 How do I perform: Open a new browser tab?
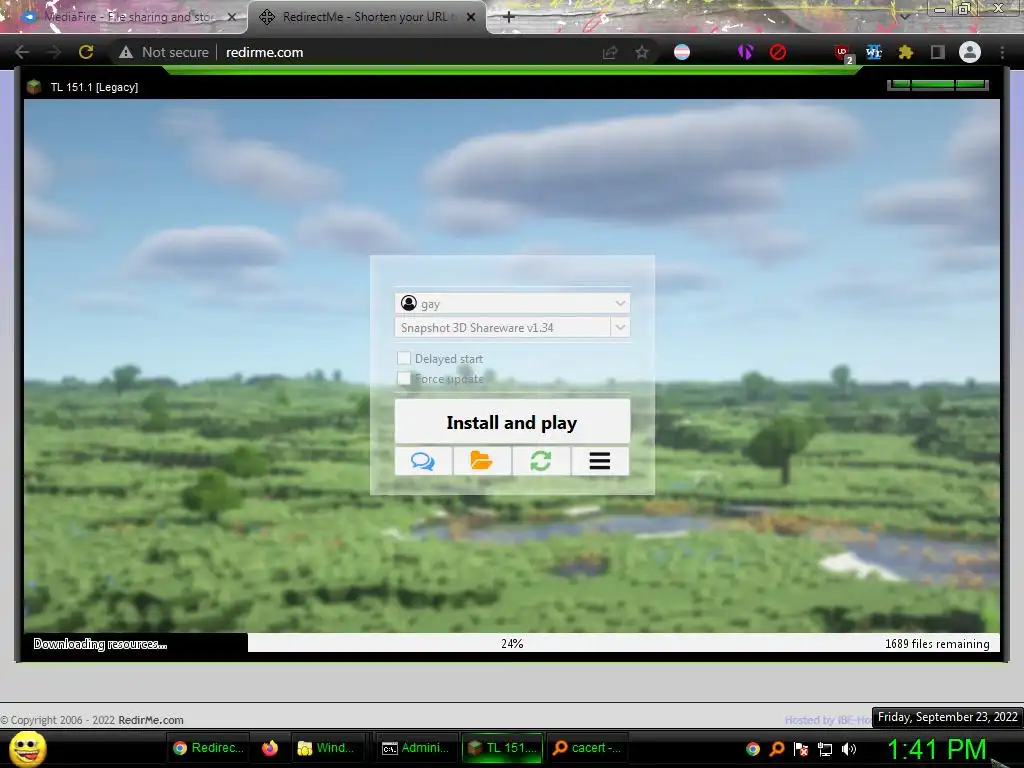[509, 17]
